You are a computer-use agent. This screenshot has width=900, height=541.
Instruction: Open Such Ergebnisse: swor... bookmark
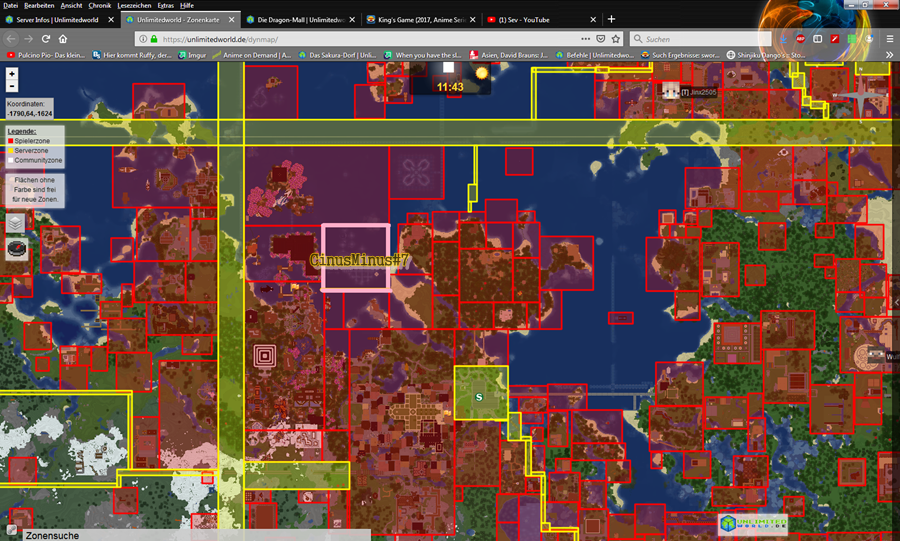pyautogui.click(x=680, y=55)
